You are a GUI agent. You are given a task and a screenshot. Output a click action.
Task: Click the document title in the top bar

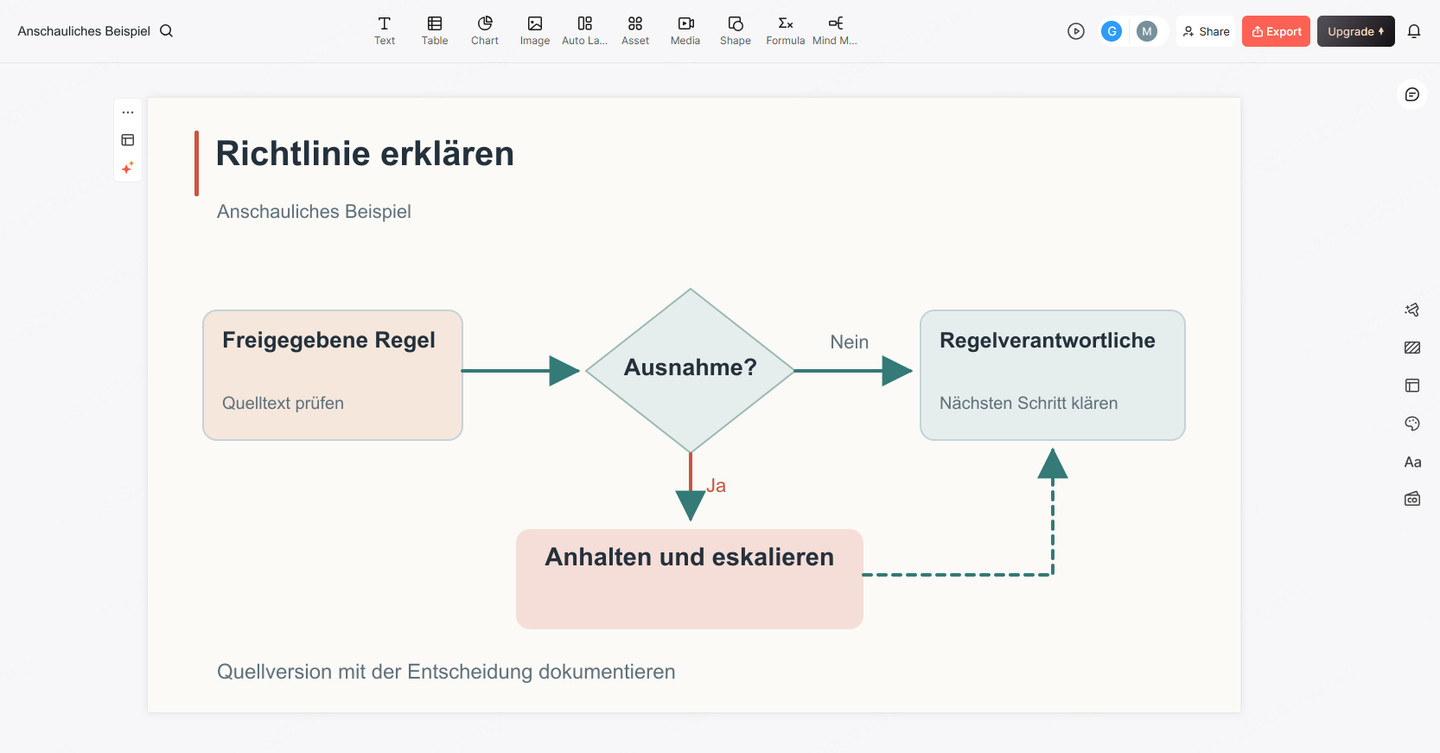84,31
